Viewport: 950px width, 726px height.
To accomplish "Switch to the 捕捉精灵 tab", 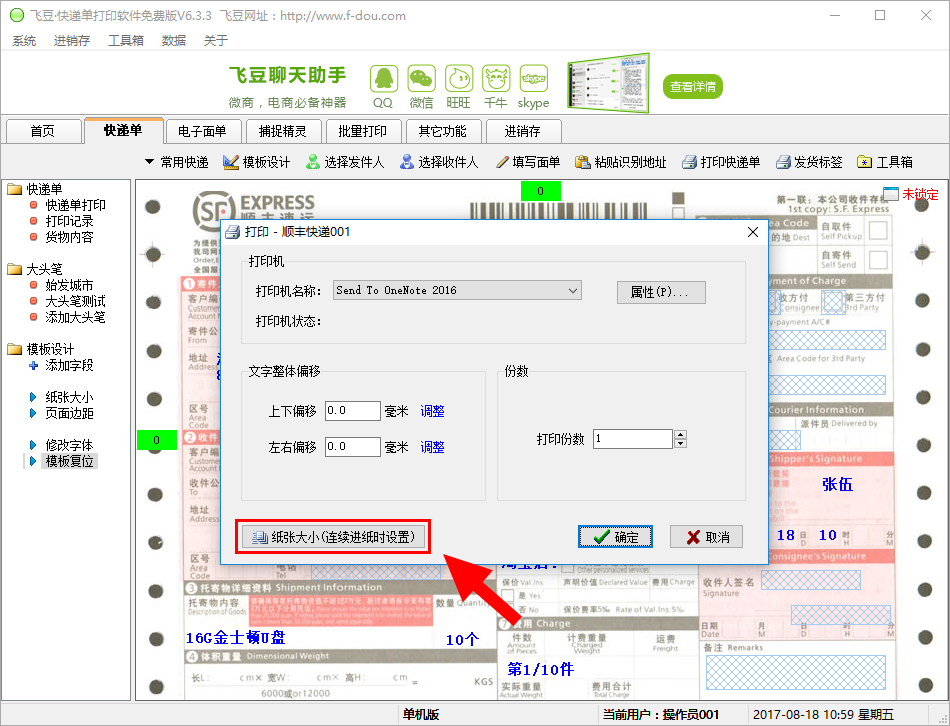I will point(283,131).
